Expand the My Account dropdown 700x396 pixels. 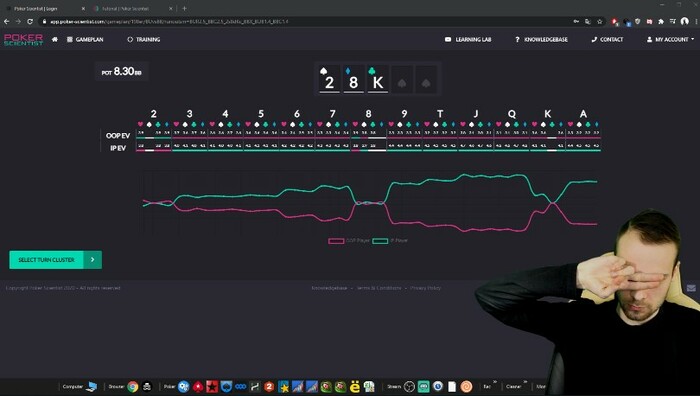tap(670, 39)
